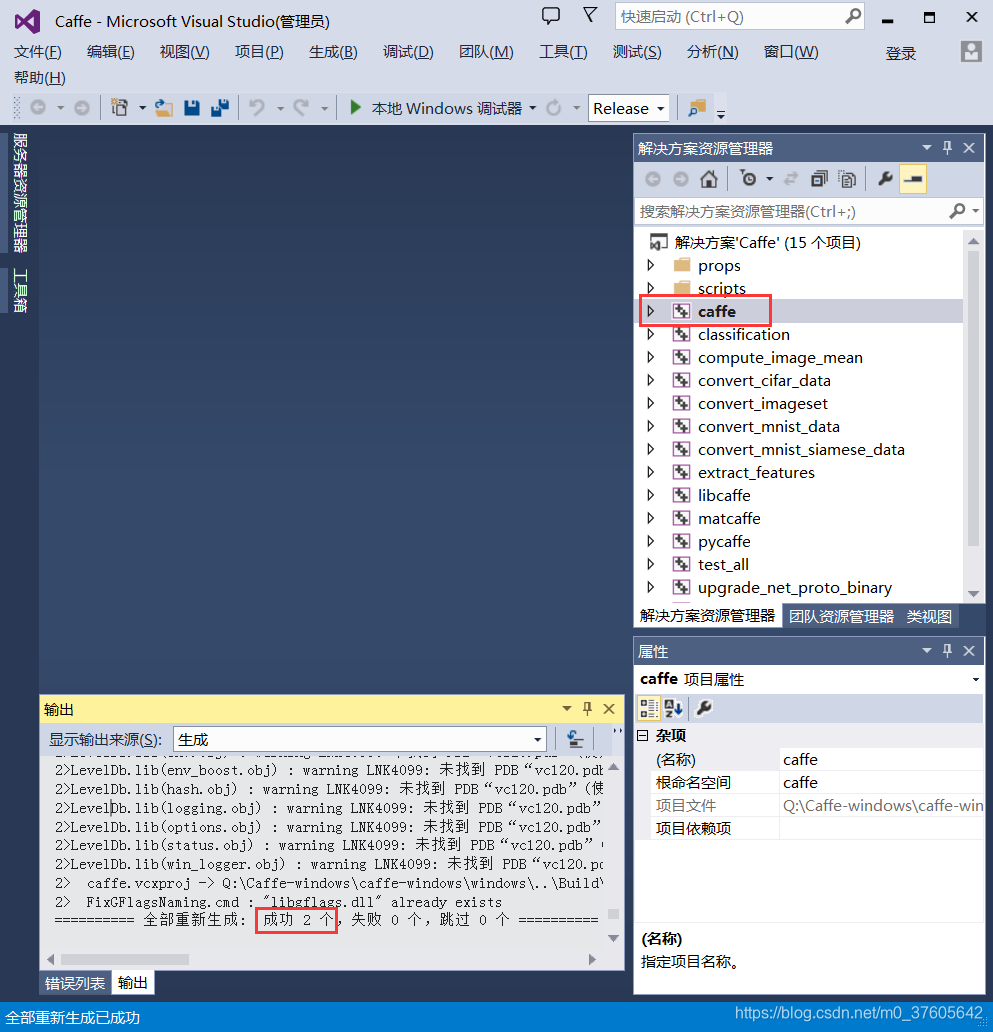The height and width of the screenshot is (1032, 993).
Task: Expand the props folder node
Action: tap(651, 265)
